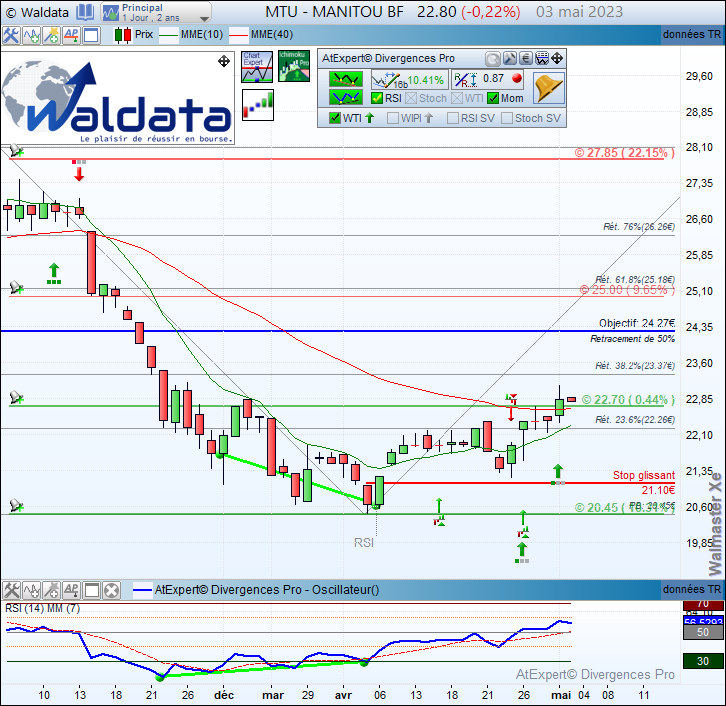Click the golden alert bell button
This screenshot has height=706, width=726.
click(549, 88)
